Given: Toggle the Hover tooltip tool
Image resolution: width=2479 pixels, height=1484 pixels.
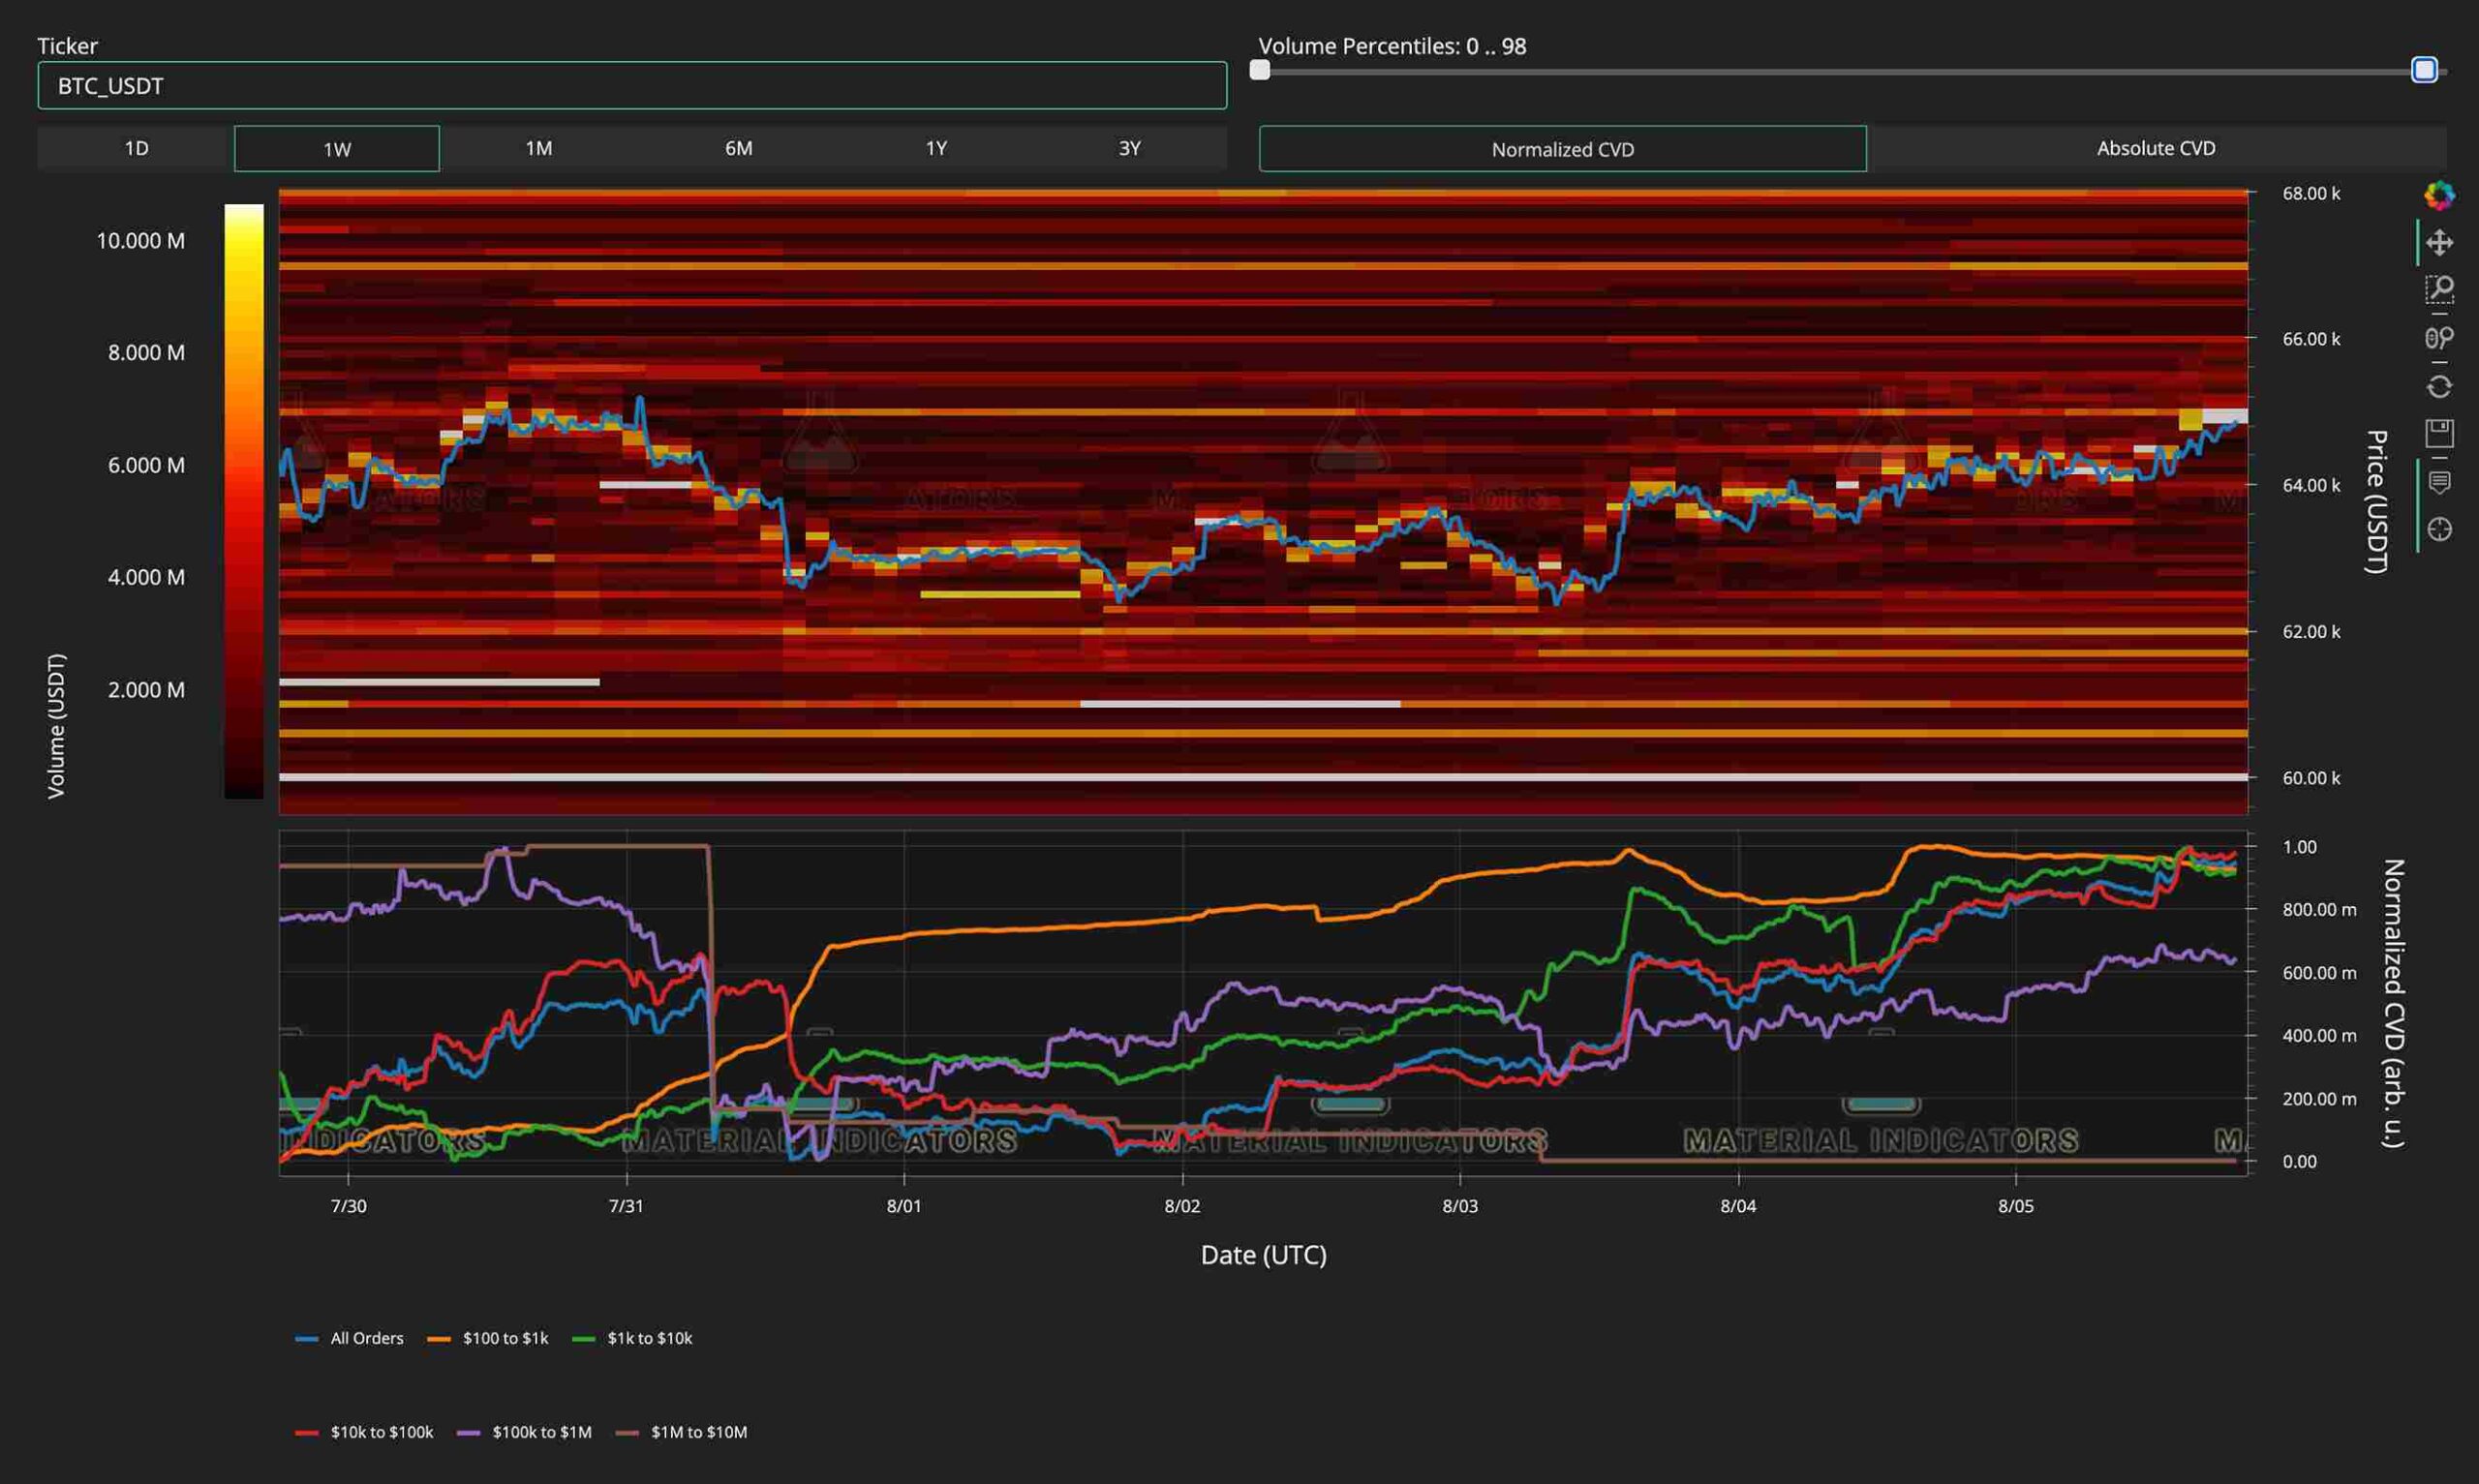Looking at the screenshot, I should tap(2439, 483).
